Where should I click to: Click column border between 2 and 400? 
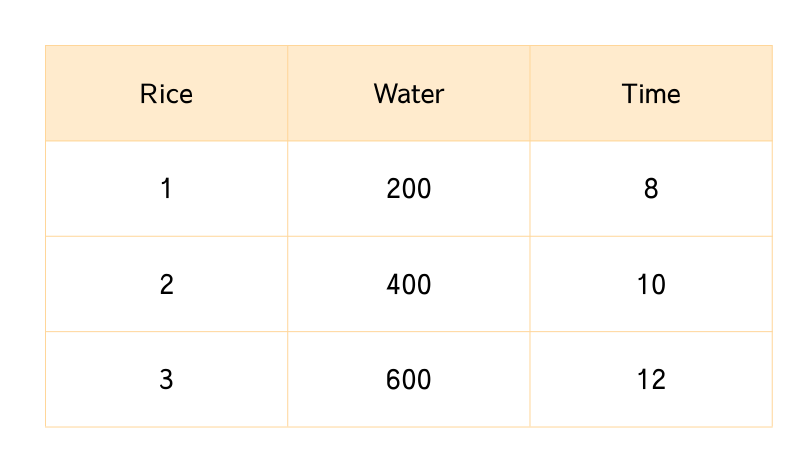(x=287, y=284)
